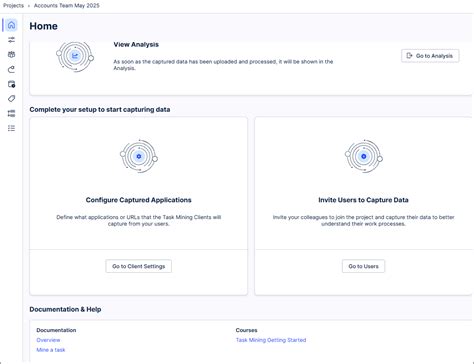
Task: Click the Configure Captured Applications gear illustration
Action: pyautogui.click(x=139, y=156)
